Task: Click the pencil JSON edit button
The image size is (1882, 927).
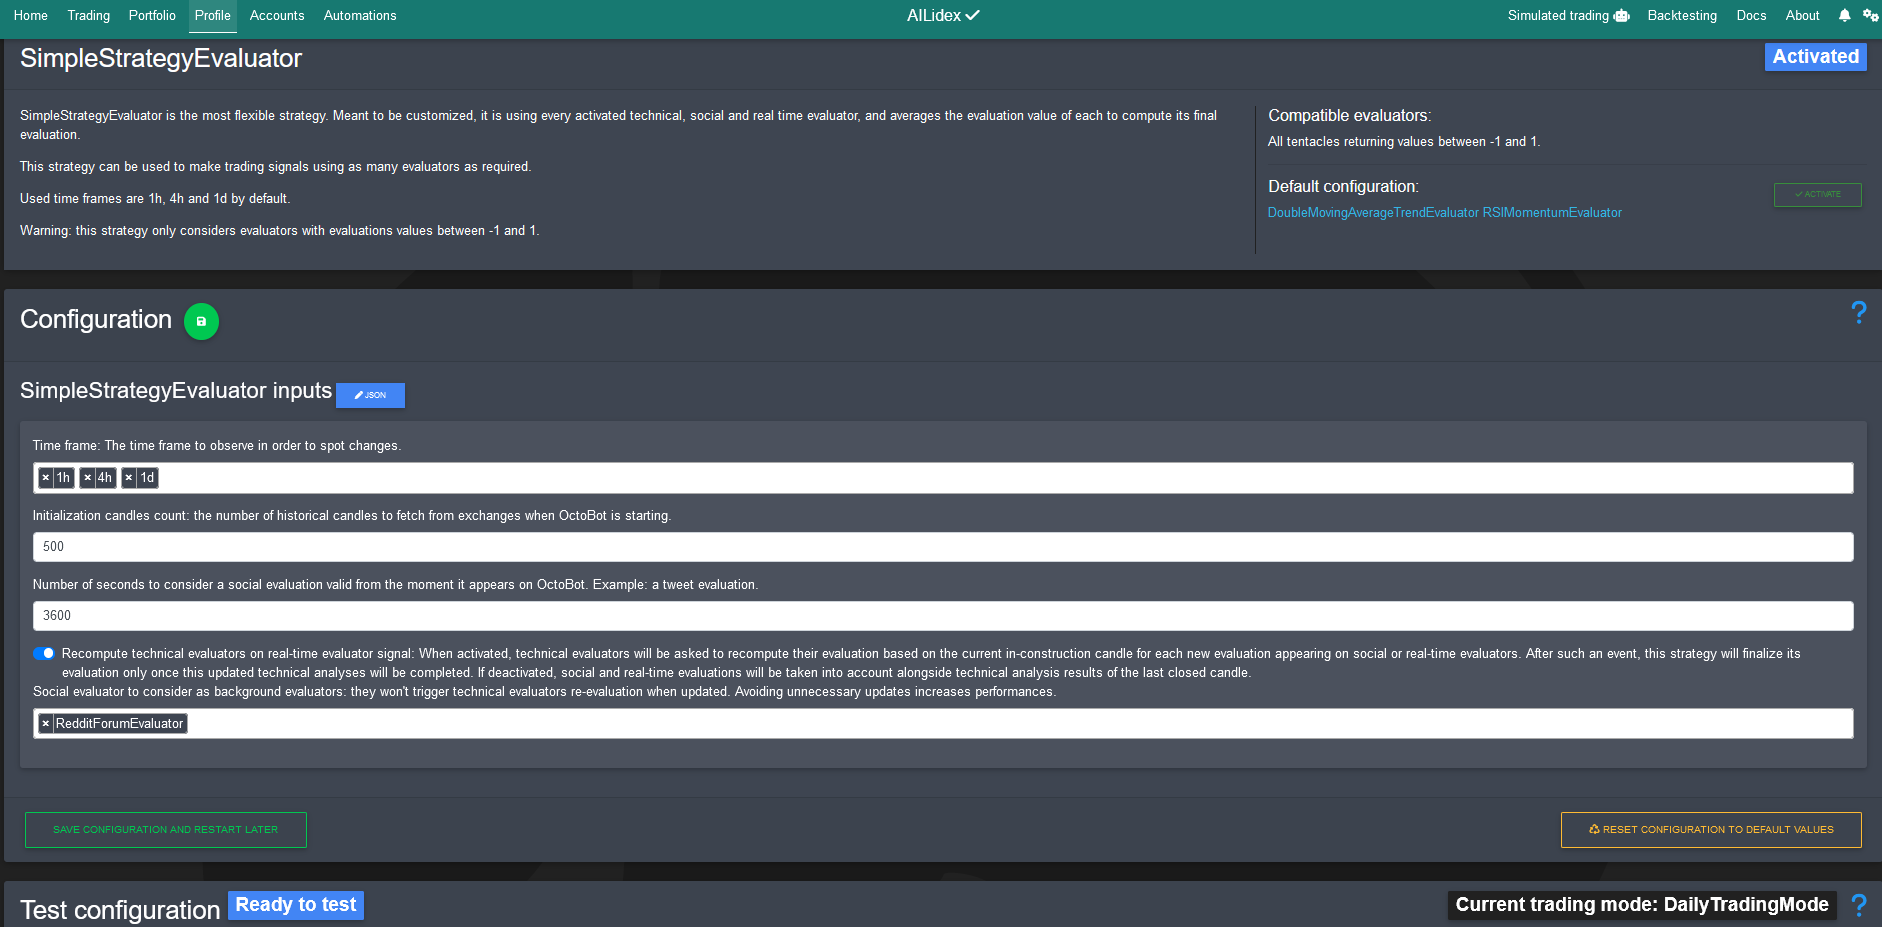Action: (370, 395)
